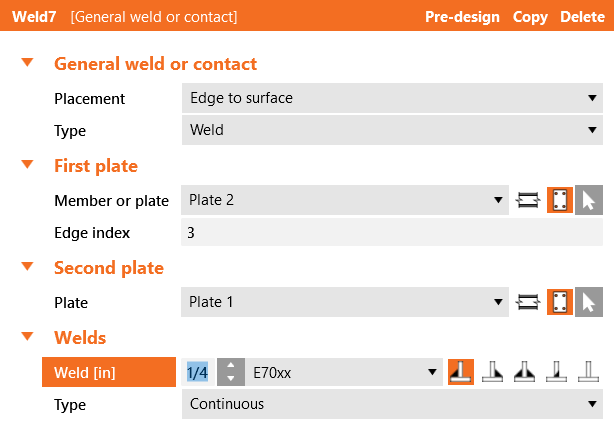Screen dimensions: 614x426
Task: Select plate mode icon in First plate row
Action: pos(560,200)
